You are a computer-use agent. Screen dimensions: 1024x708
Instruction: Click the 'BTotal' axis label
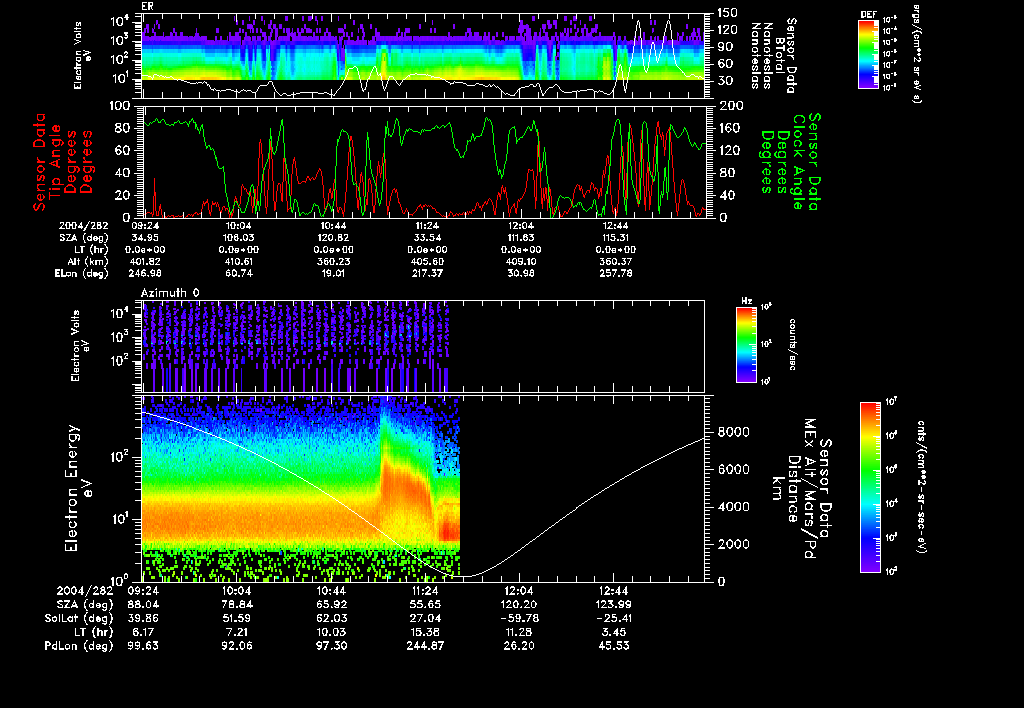(780, 55)
